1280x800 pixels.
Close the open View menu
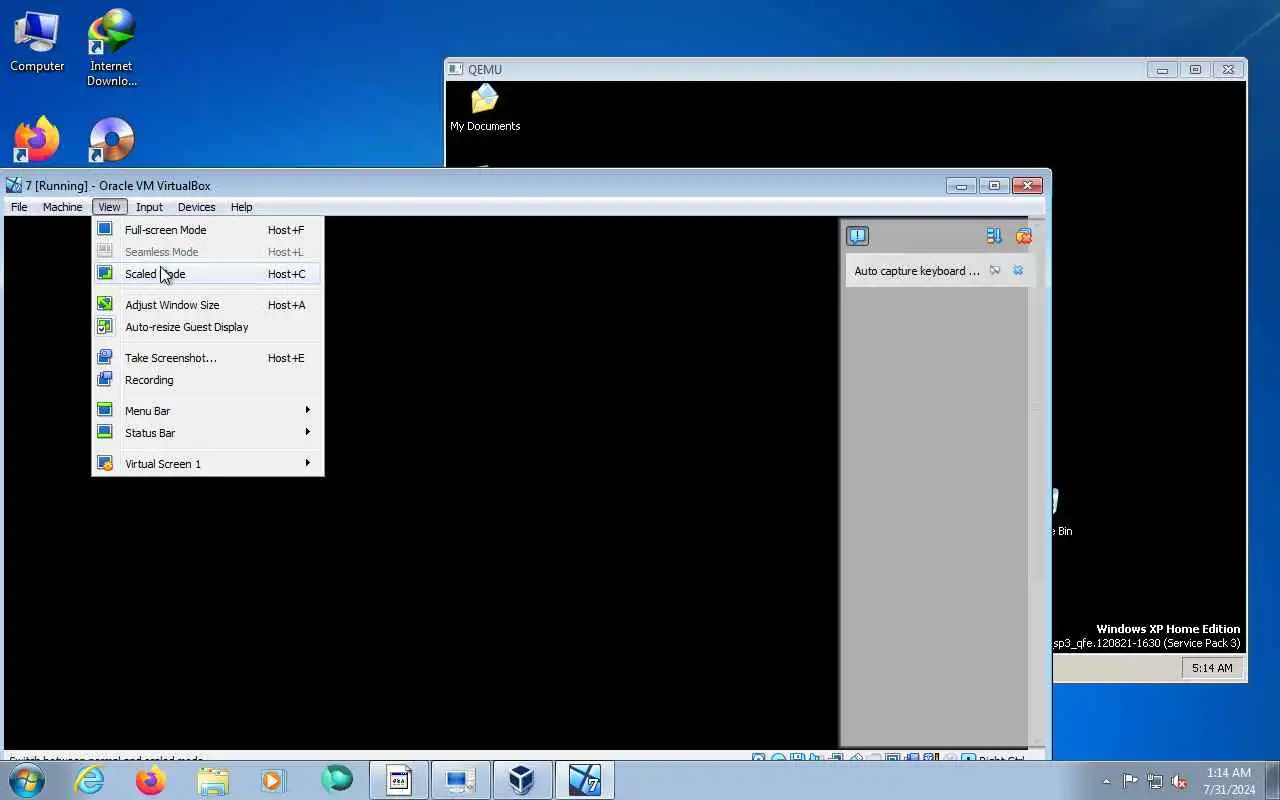tap(109, 207)
